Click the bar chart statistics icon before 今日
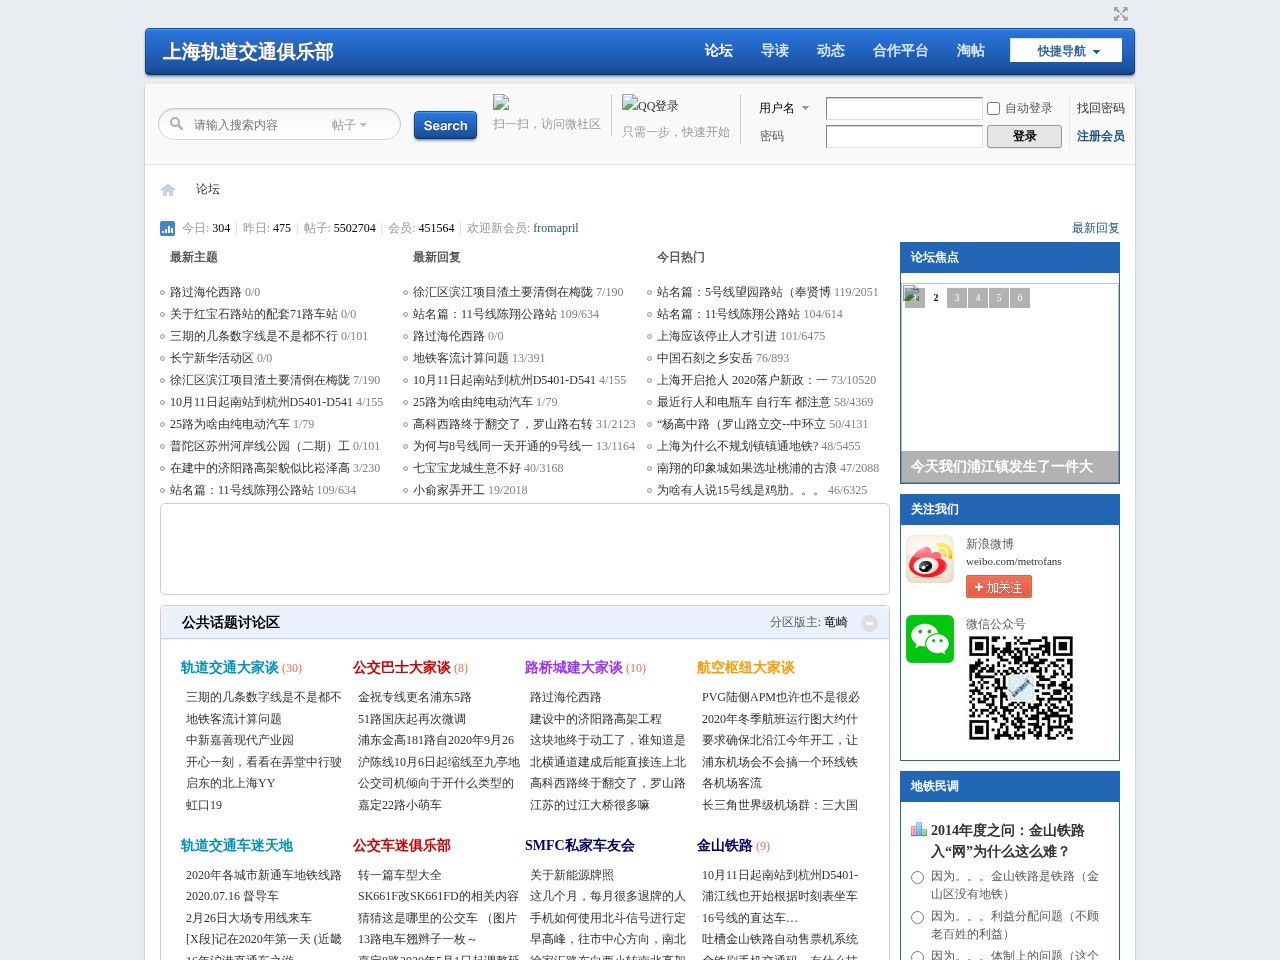This screenshot has height=960, width=1280. [167, 228]
